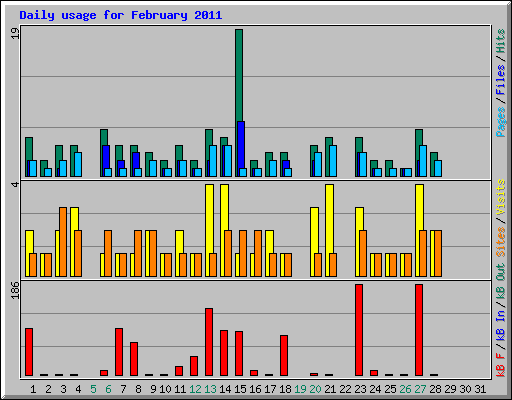Select the red kB bar for day 27
This screenshot has height=400, width=512.
(x=419, y=330)
